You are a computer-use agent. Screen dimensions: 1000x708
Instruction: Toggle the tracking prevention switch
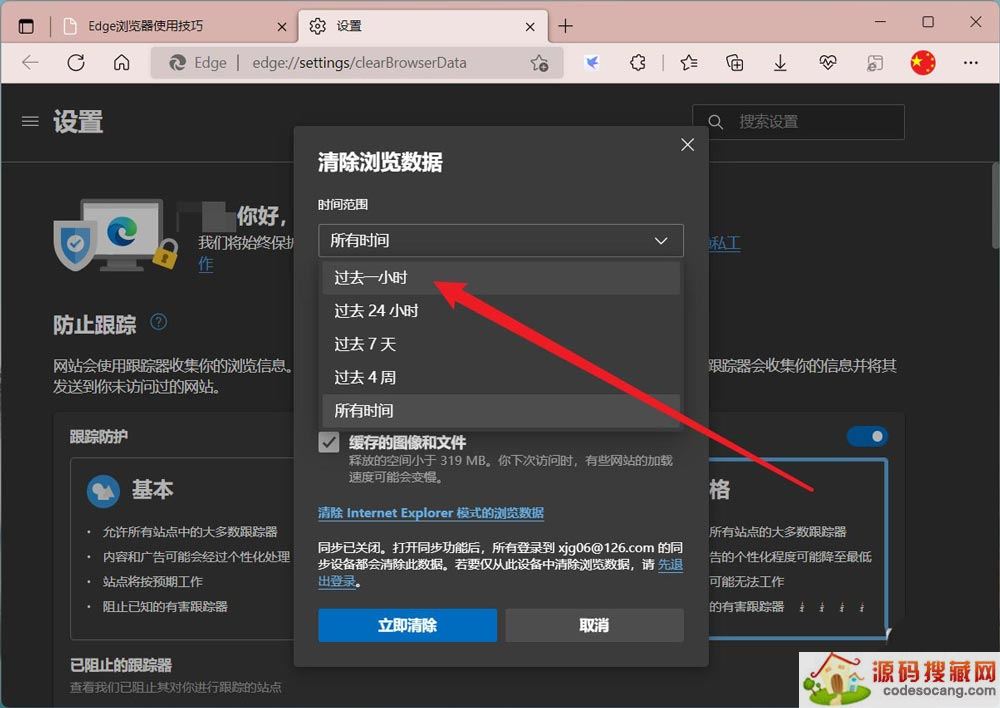[867, 436]
